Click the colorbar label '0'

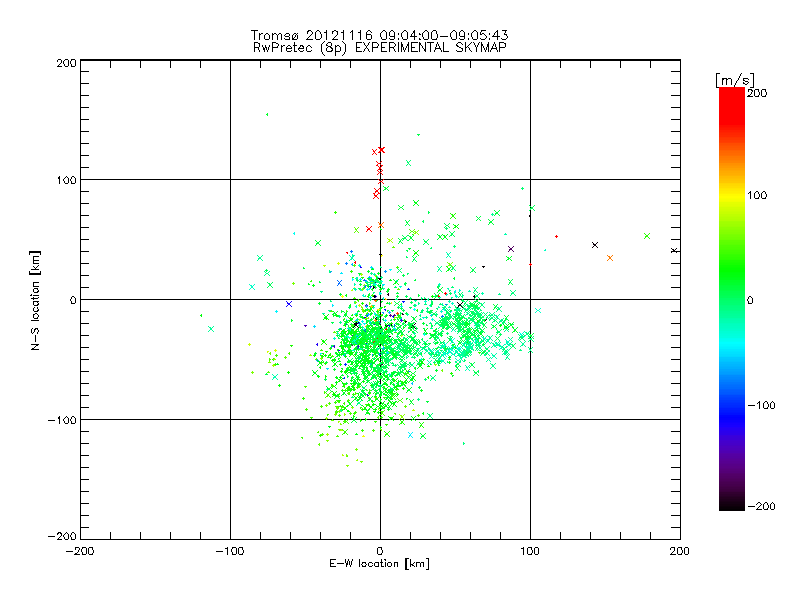coord(750,300)
